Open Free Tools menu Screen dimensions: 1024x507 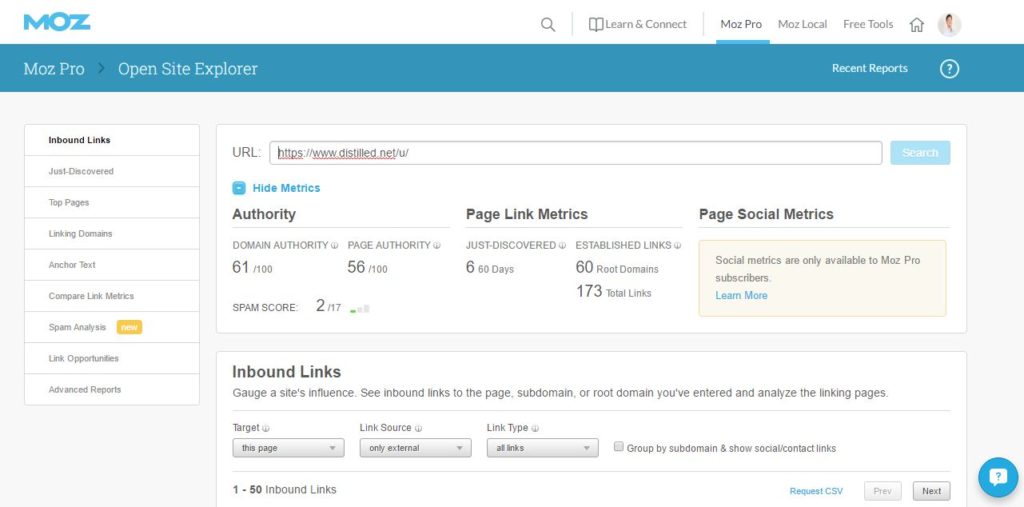pos(868,25)
